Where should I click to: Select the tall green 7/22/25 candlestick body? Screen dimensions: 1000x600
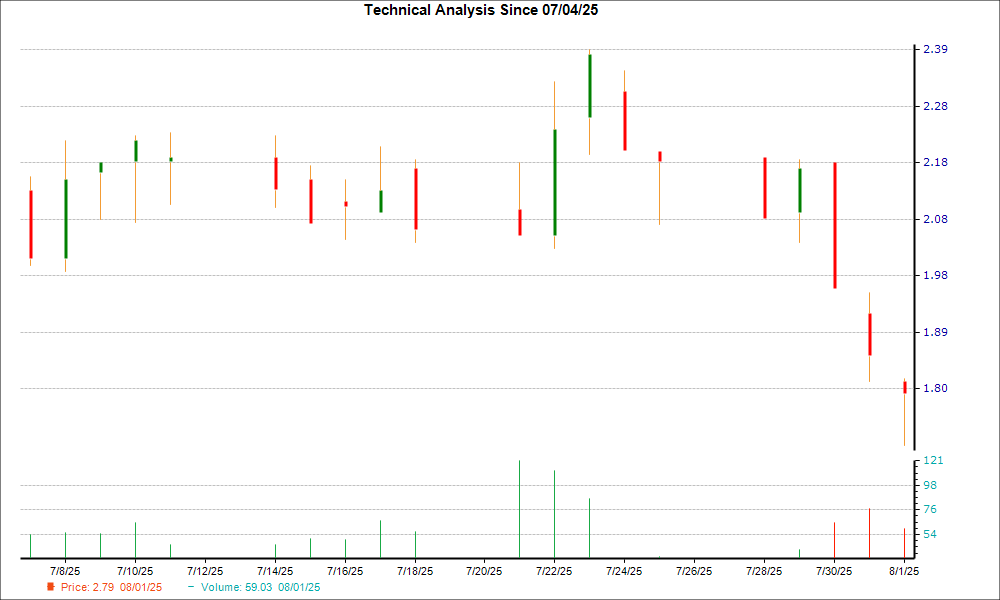[x=555, y=182]
